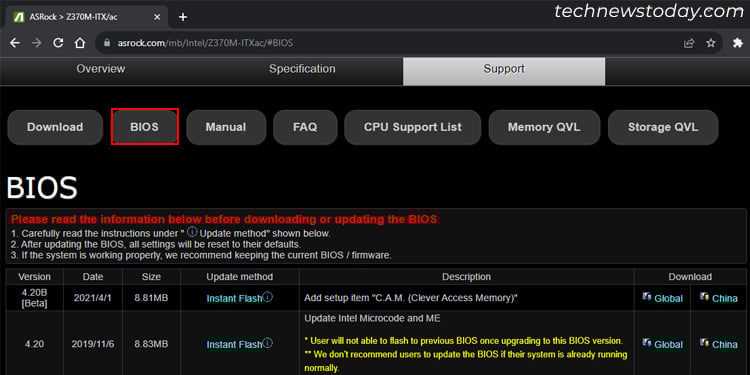750x375 pixels.
Task: Click the BIOS button
Action: coord(144,127)
